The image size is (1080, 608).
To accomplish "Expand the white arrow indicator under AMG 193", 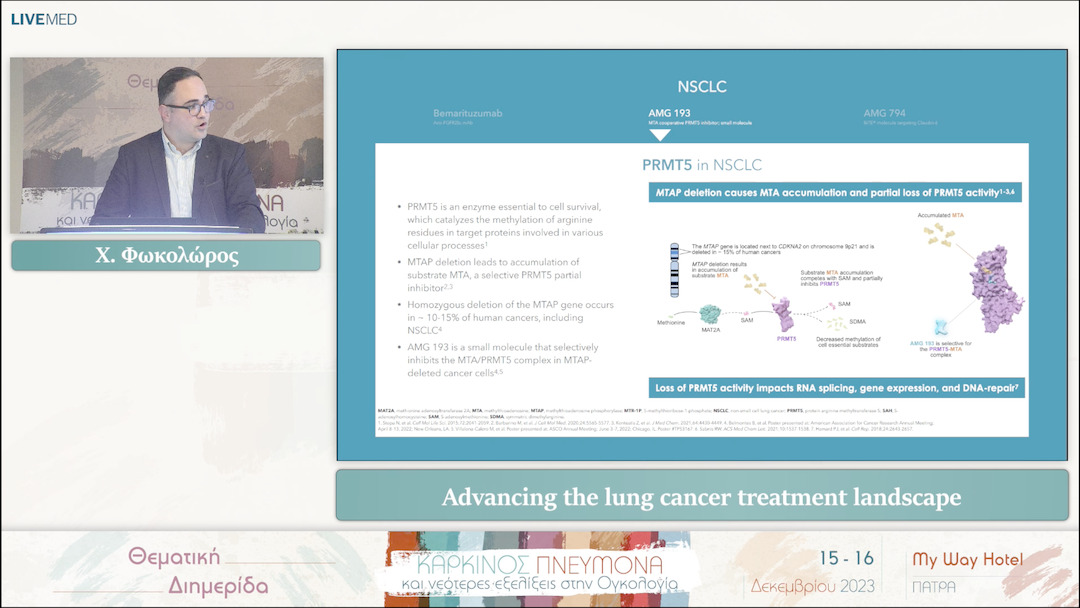I will pos(659,131).
